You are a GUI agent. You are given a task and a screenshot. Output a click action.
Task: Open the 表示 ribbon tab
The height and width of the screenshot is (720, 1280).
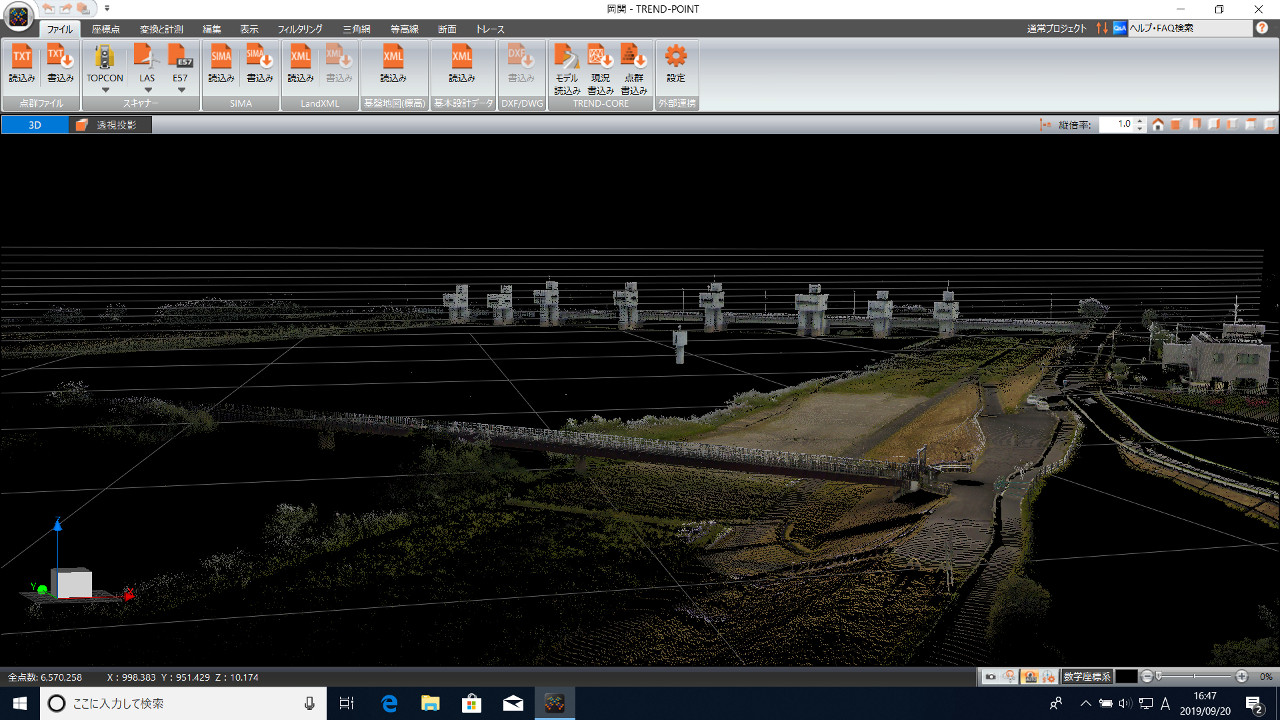249,29
